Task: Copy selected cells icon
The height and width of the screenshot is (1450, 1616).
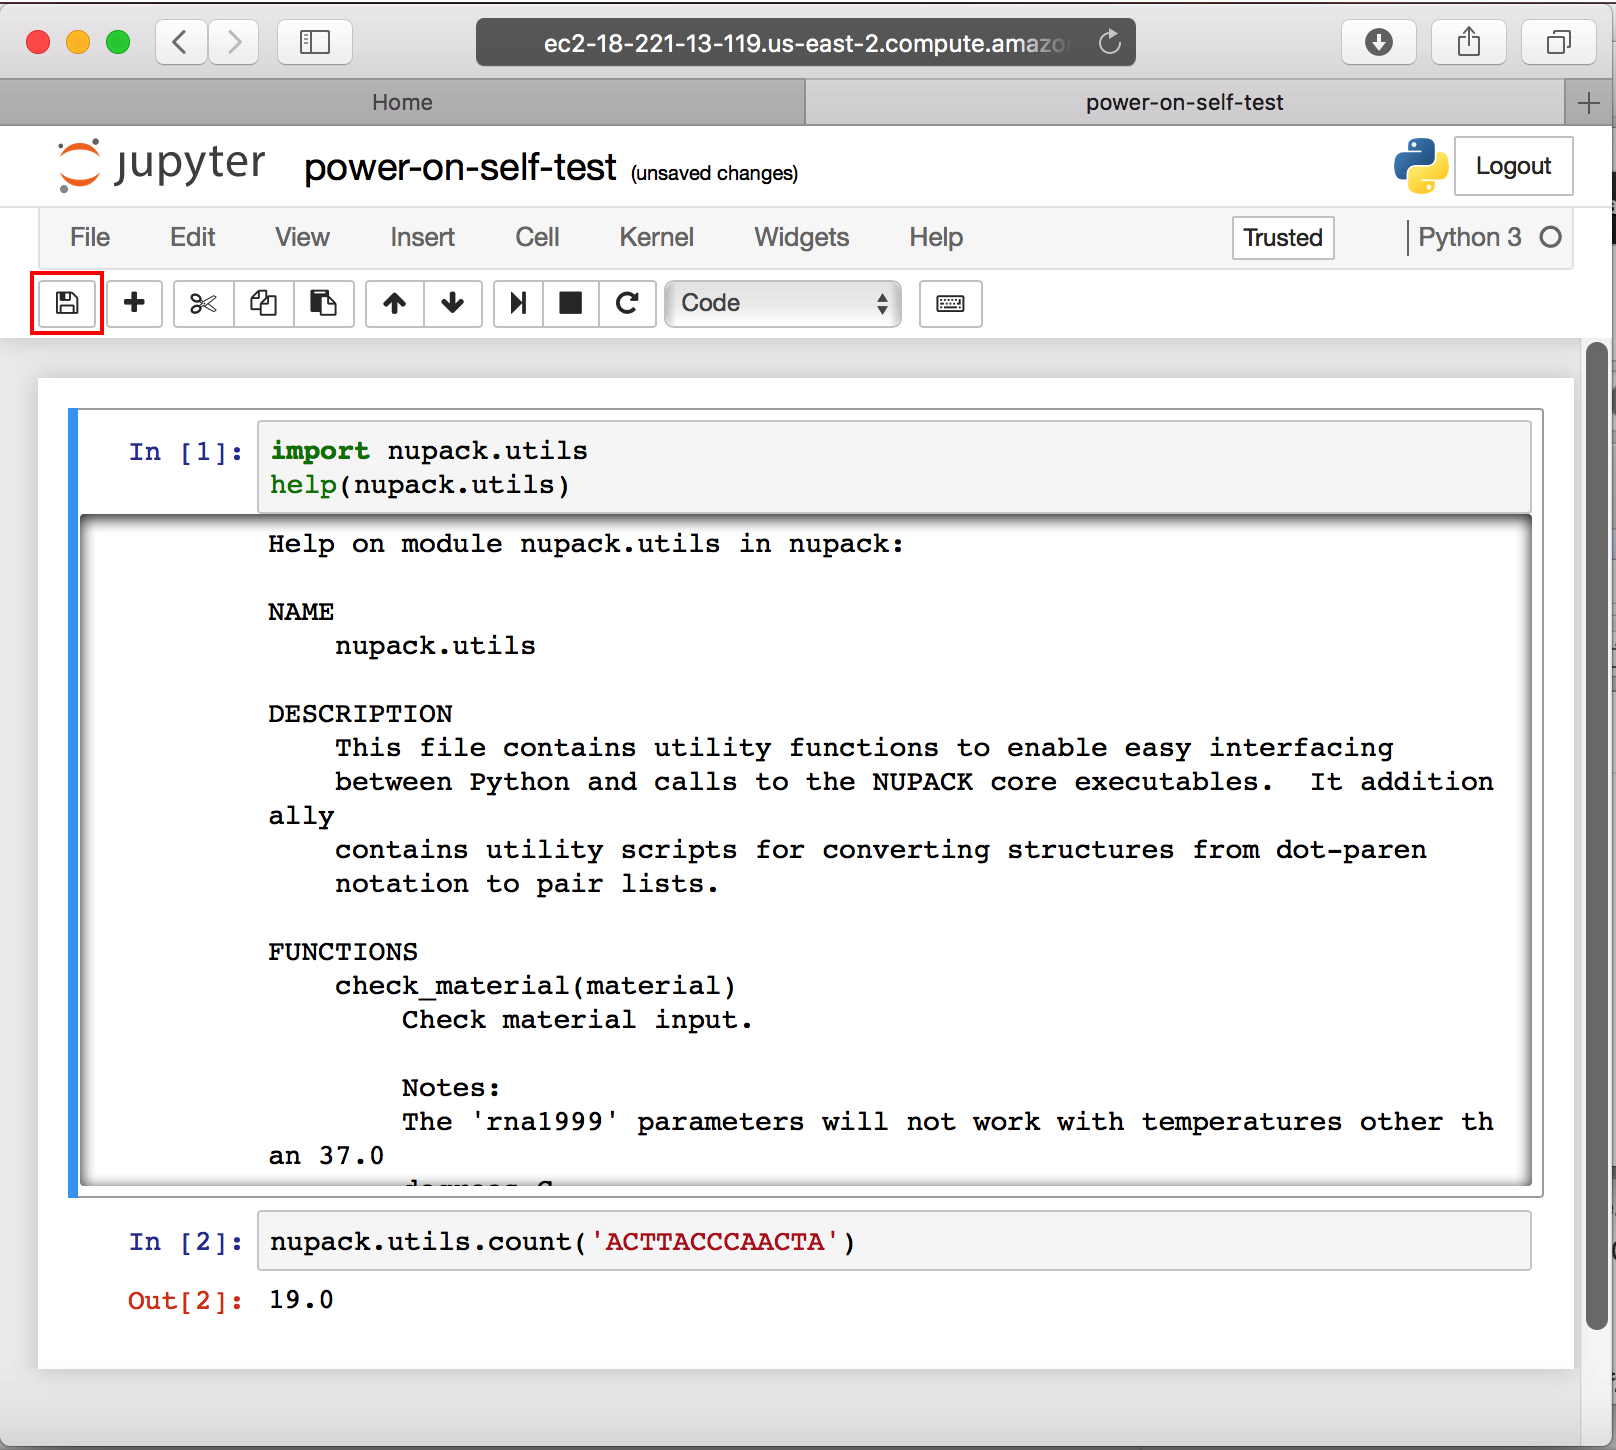Action: coord(264,303)
